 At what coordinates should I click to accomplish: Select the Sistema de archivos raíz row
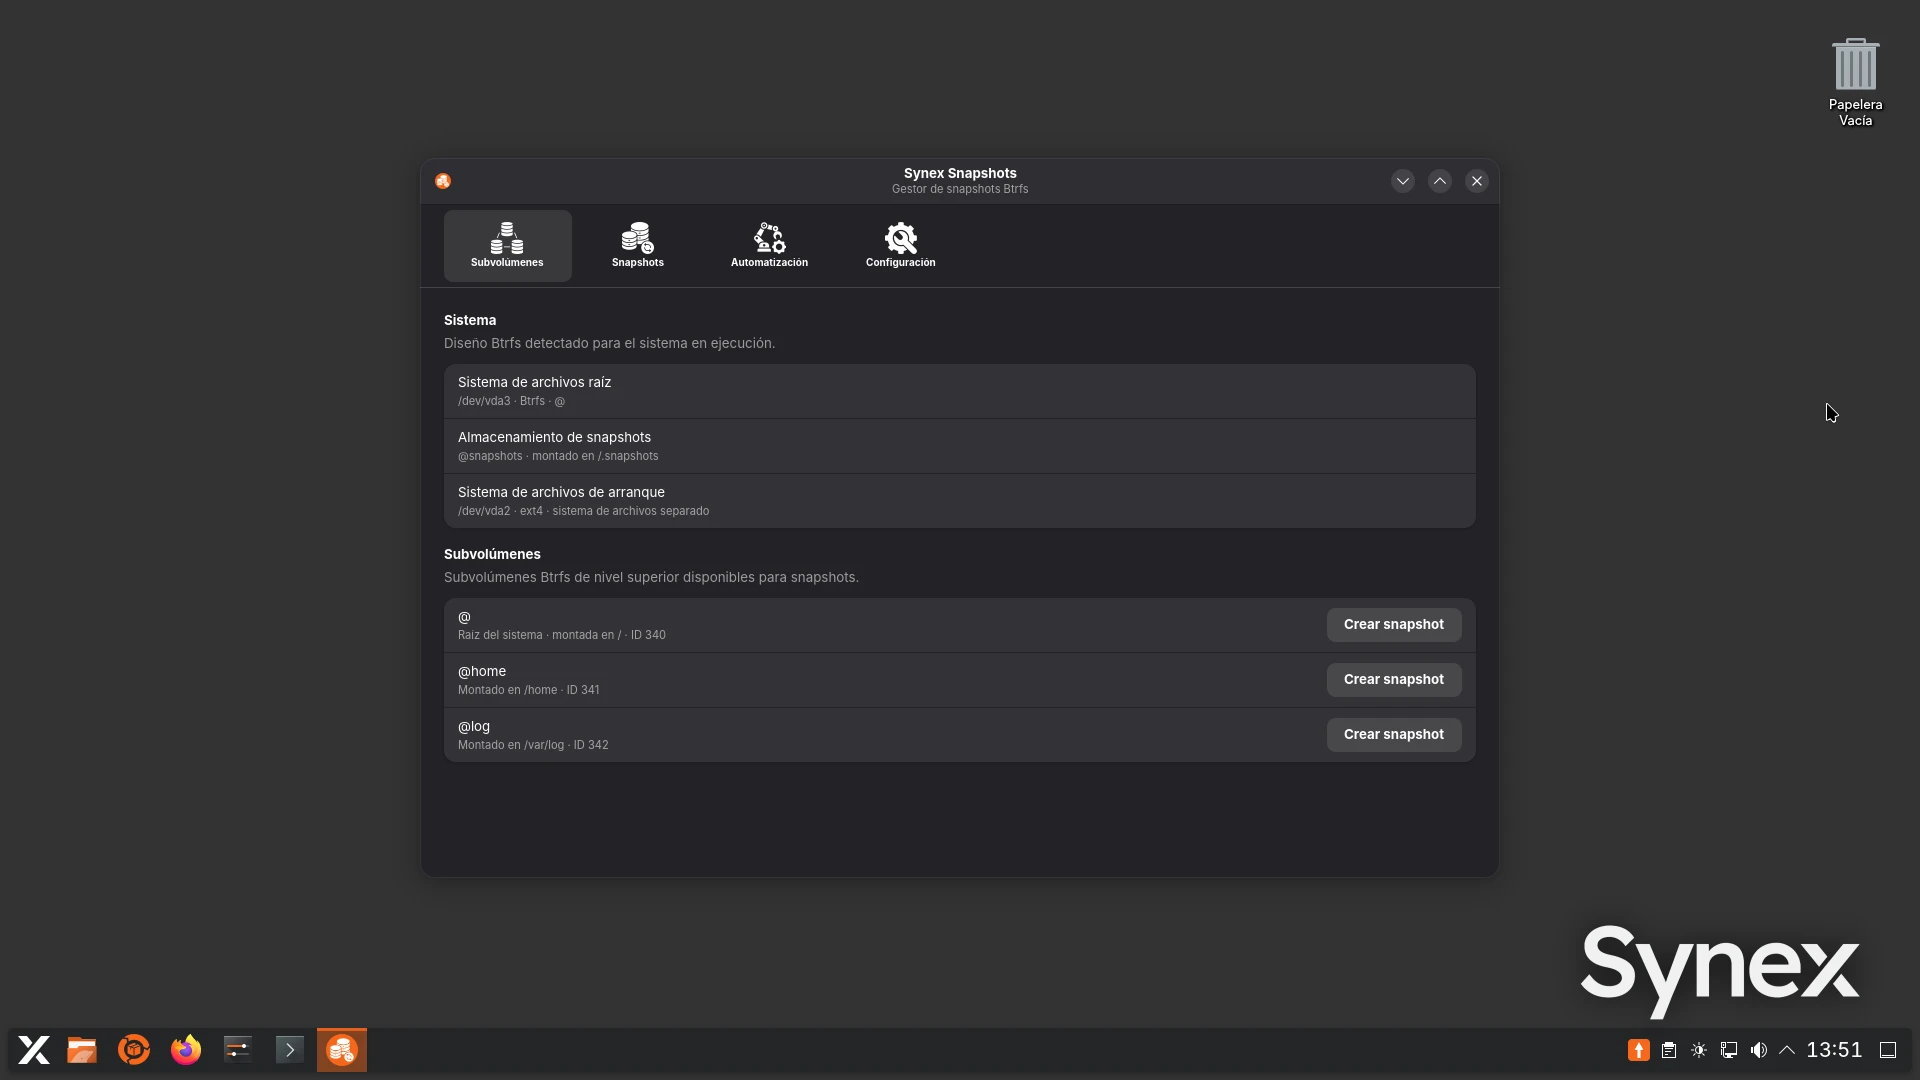(960, 391)
